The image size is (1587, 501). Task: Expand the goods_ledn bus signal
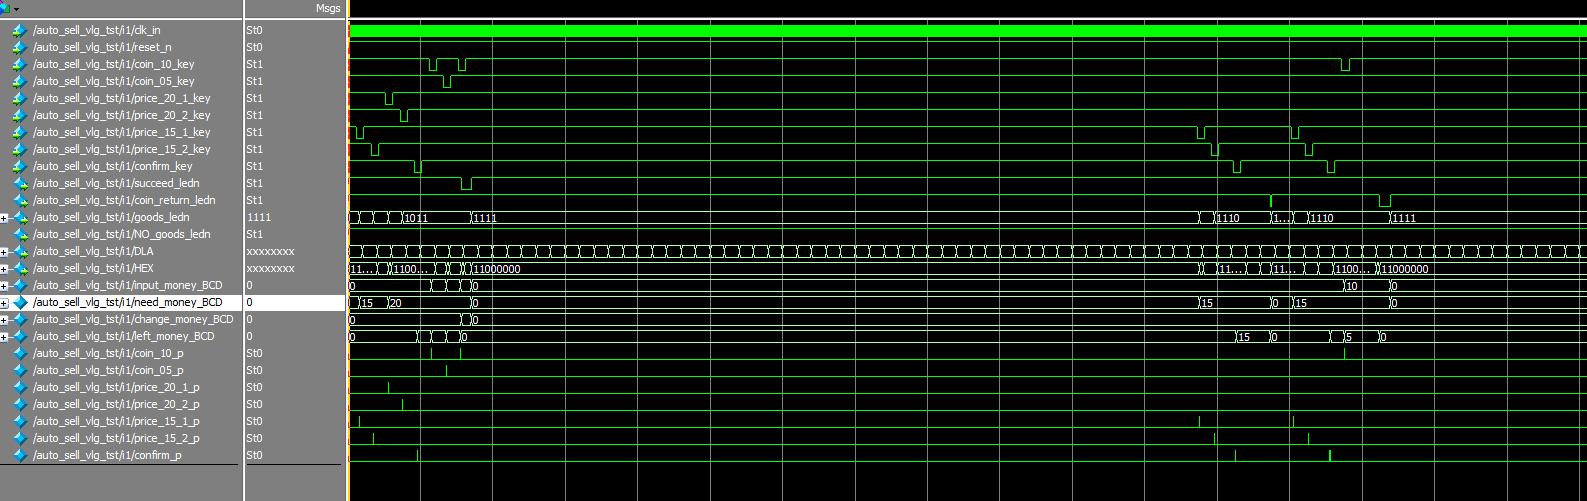(x=4, y=218)
